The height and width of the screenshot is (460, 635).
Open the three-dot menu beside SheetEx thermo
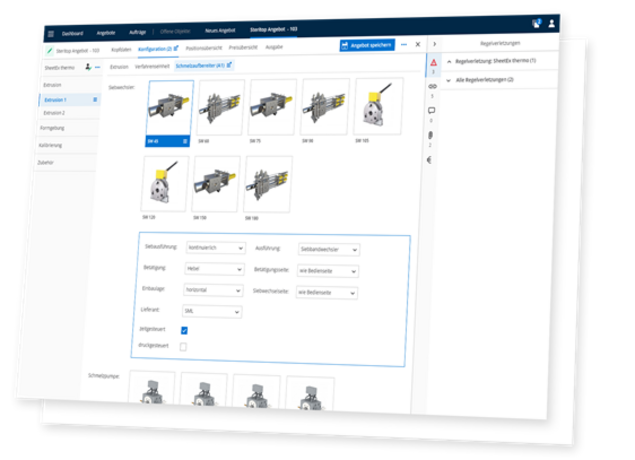(98, 67)
